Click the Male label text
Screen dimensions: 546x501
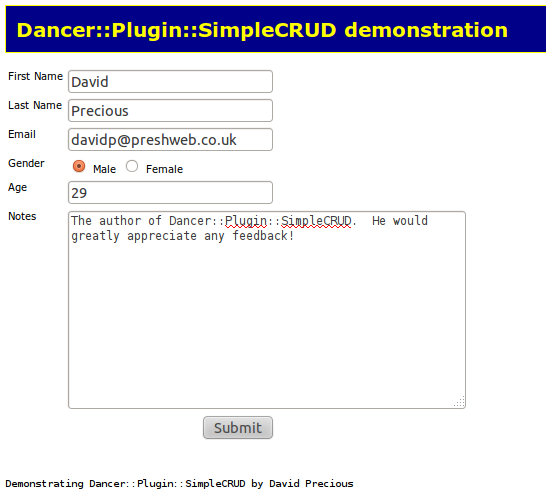click(x=104, y=169)
